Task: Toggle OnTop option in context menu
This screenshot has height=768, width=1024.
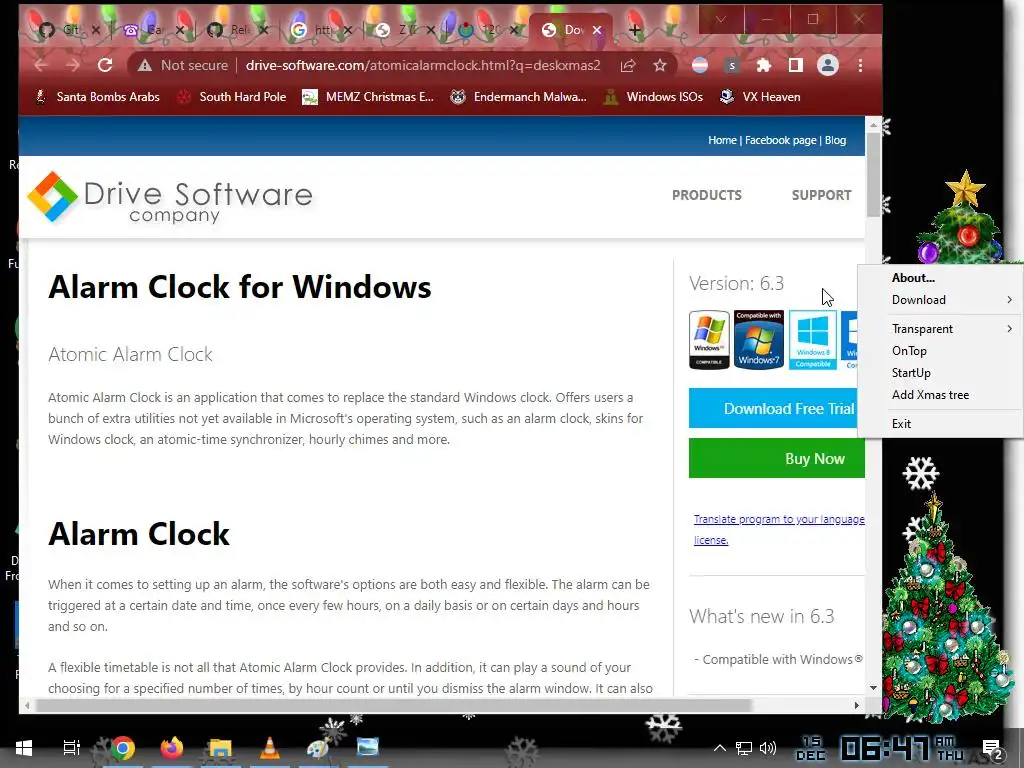Action: pyautogui.click(x=940, y=351)
